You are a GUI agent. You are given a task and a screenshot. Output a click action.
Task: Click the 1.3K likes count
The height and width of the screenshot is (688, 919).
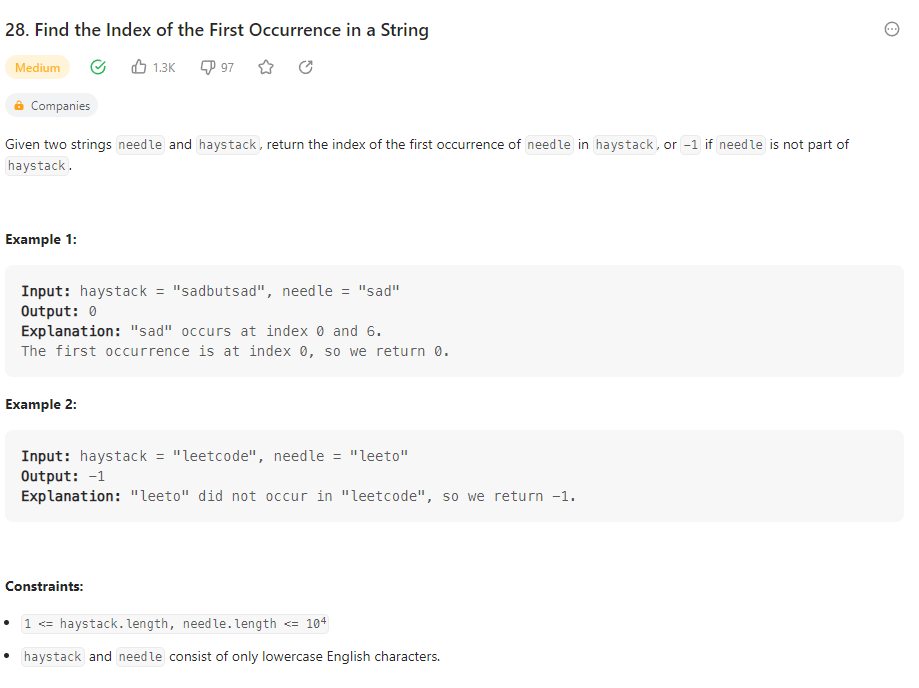(x=164, y=68)
